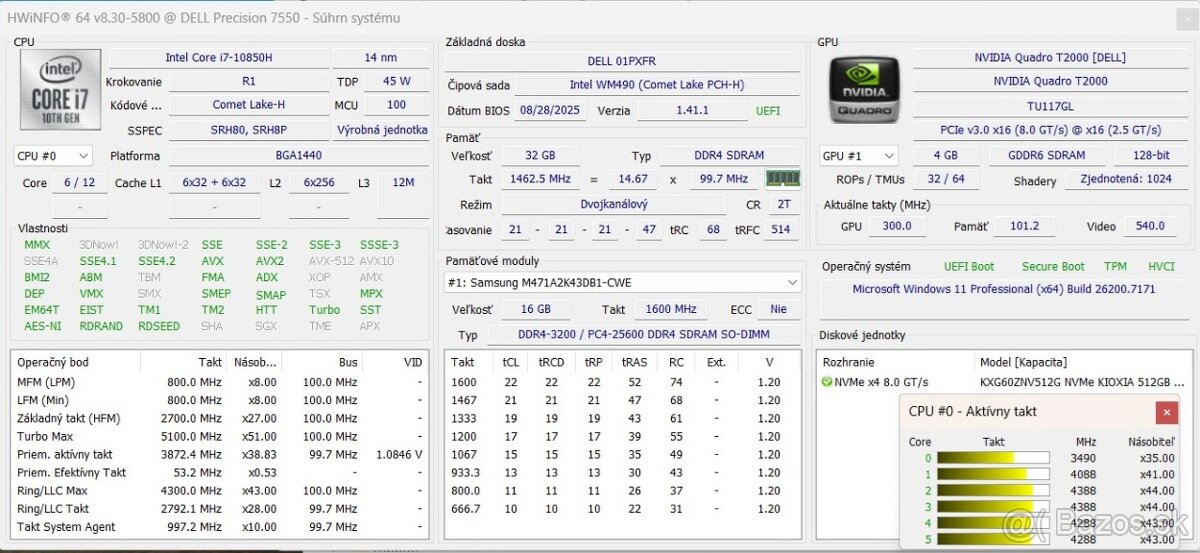Click the TPM indicator
Screen dimensions: 1200x553
point(1115,267)
